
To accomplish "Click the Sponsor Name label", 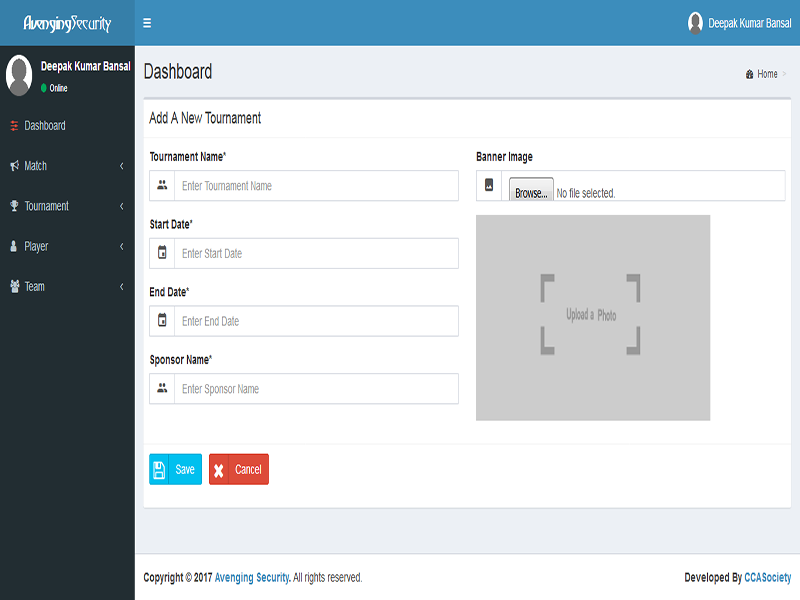I will click(181, 360).
